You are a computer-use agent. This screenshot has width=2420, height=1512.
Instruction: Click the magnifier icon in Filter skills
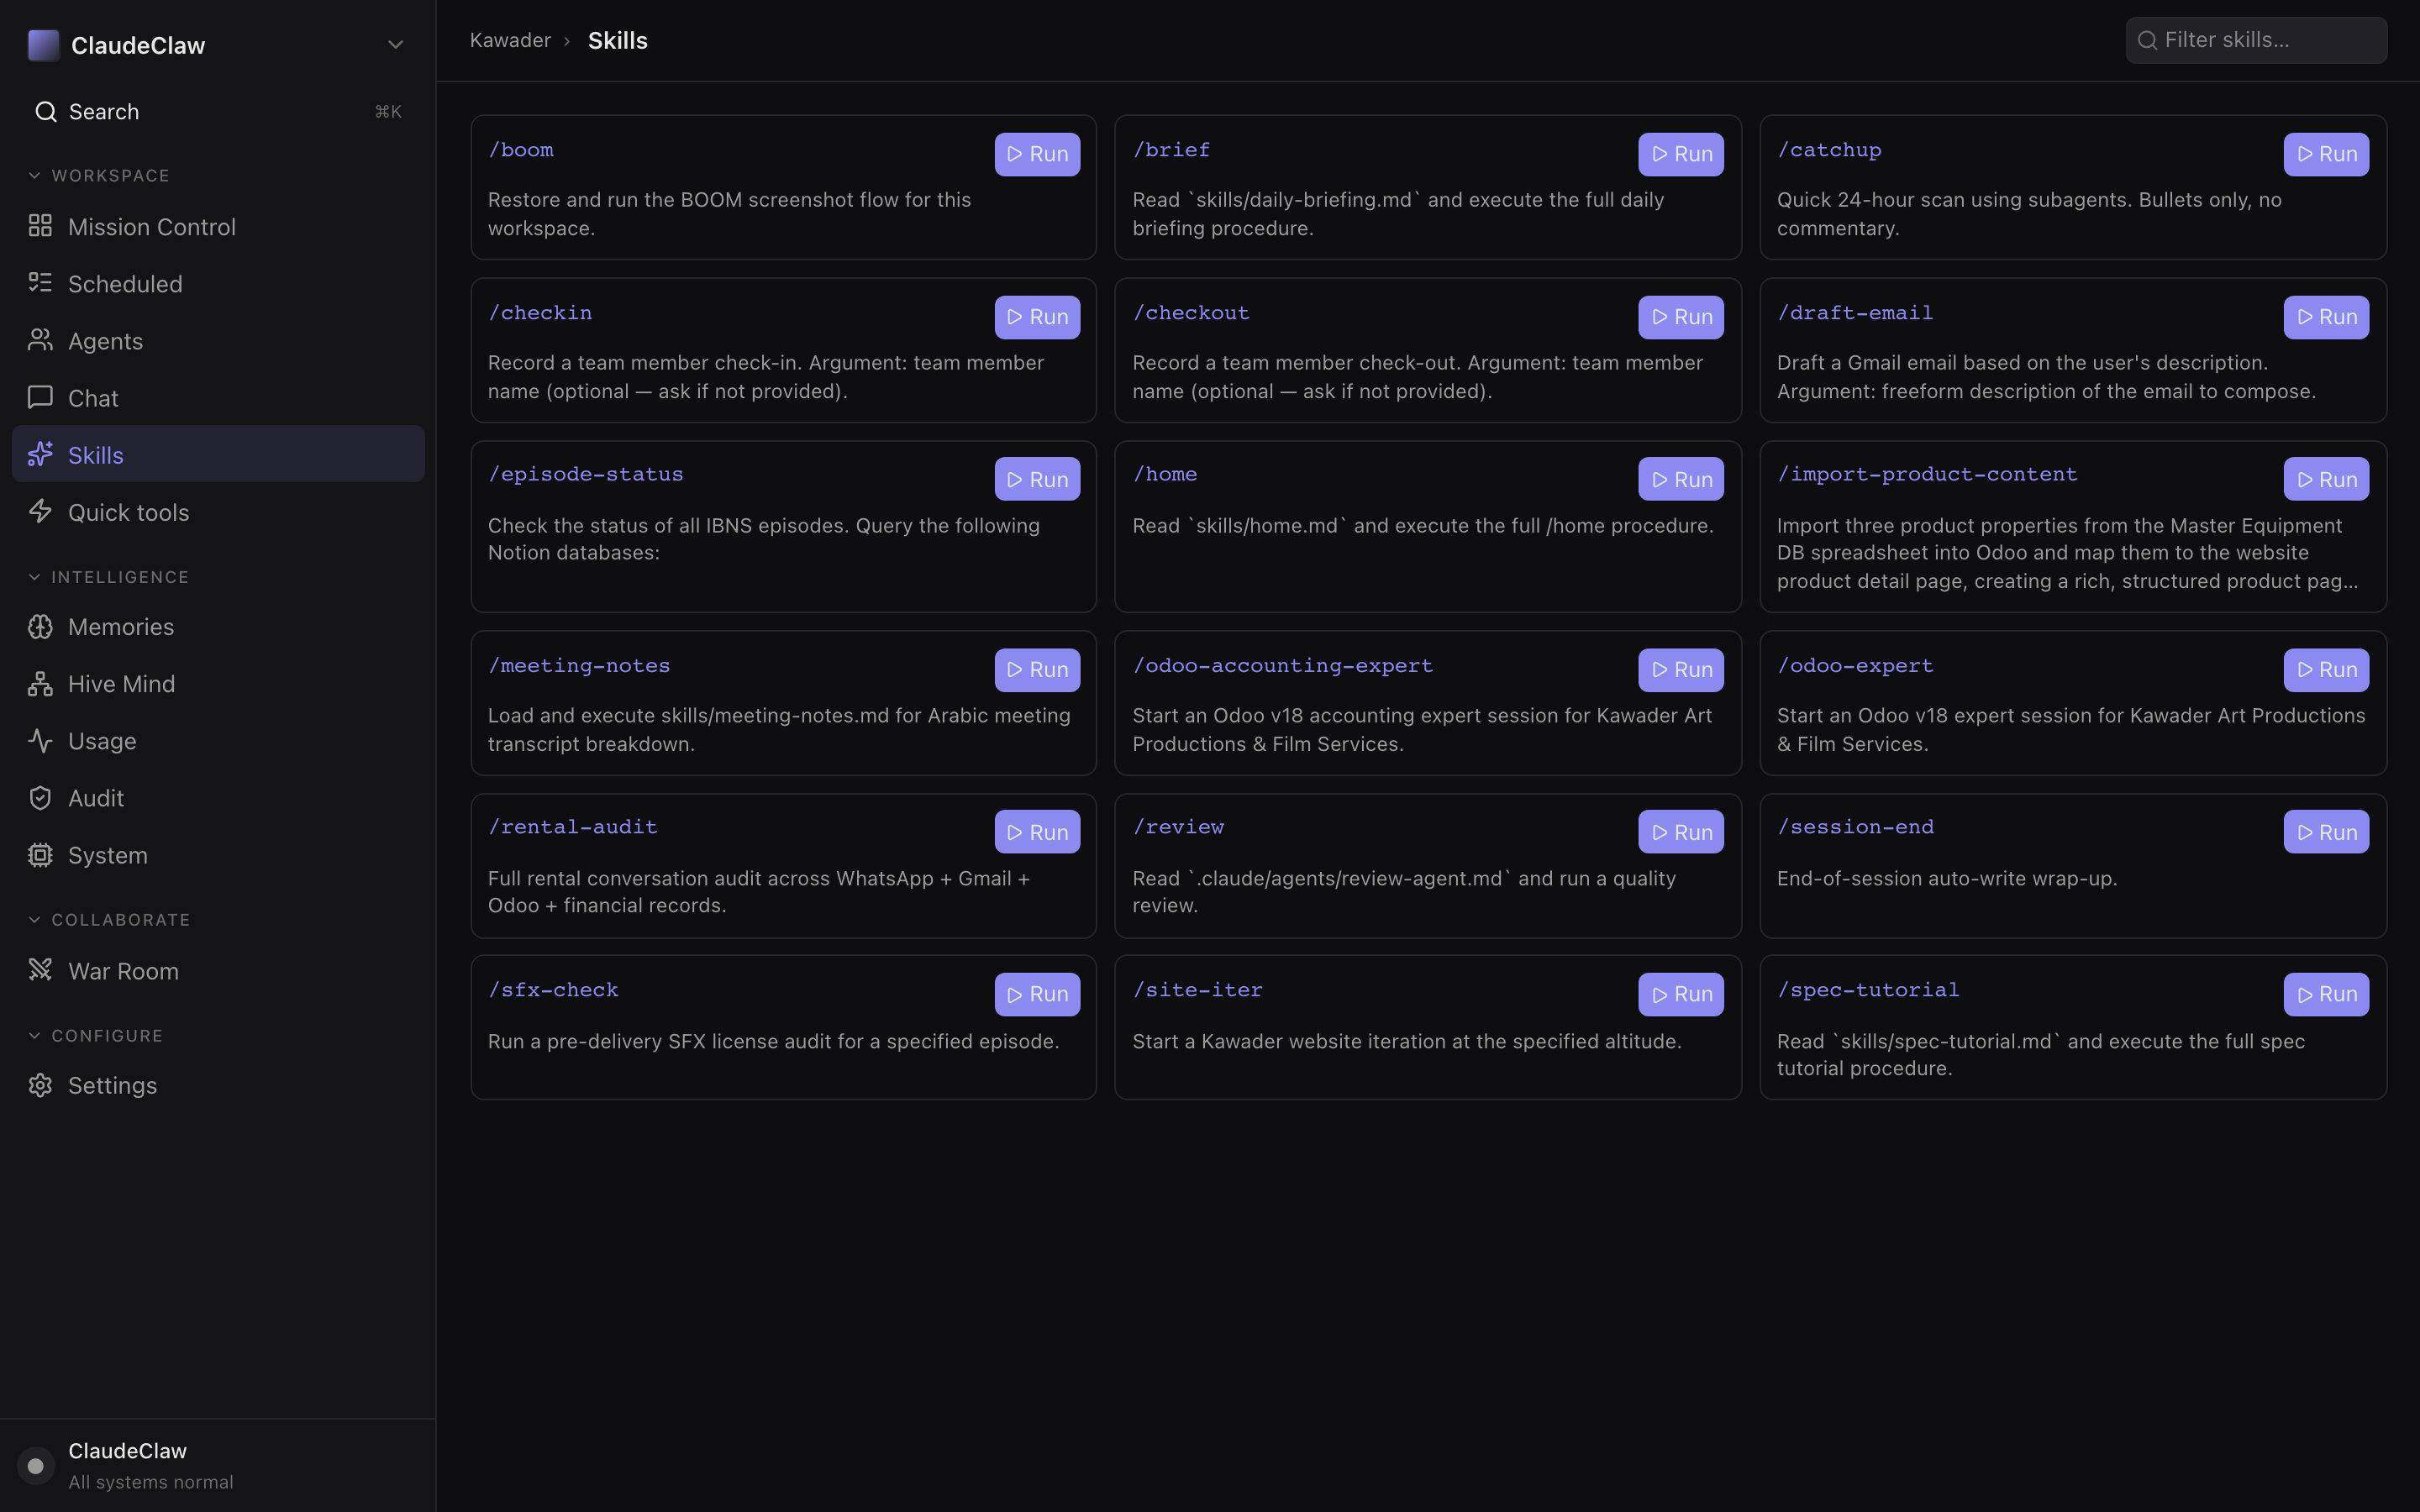tap(2147, 40)
